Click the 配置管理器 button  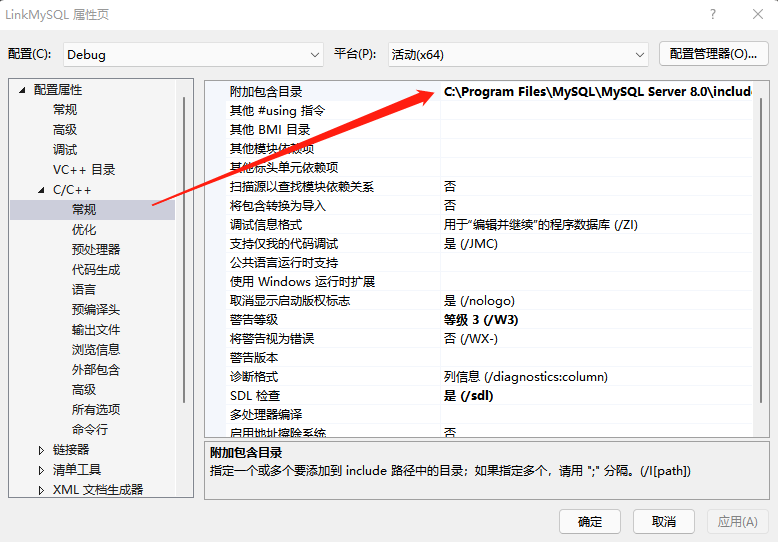coord(713,54)
